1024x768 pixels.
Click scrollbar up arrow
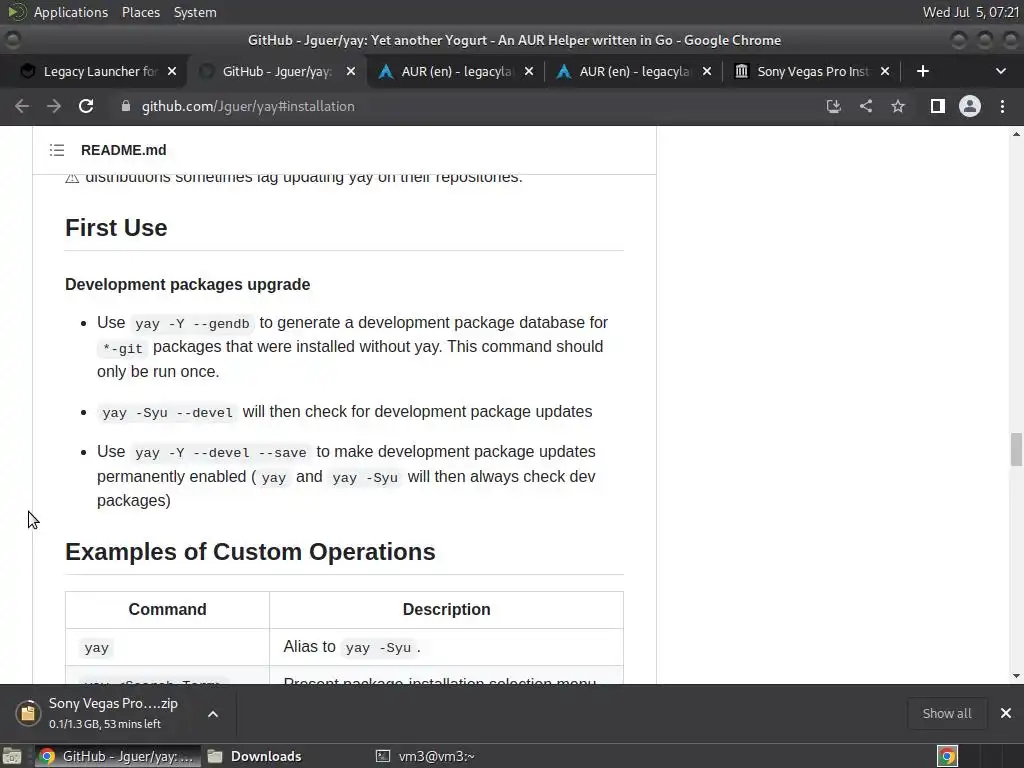(1016, 134)
